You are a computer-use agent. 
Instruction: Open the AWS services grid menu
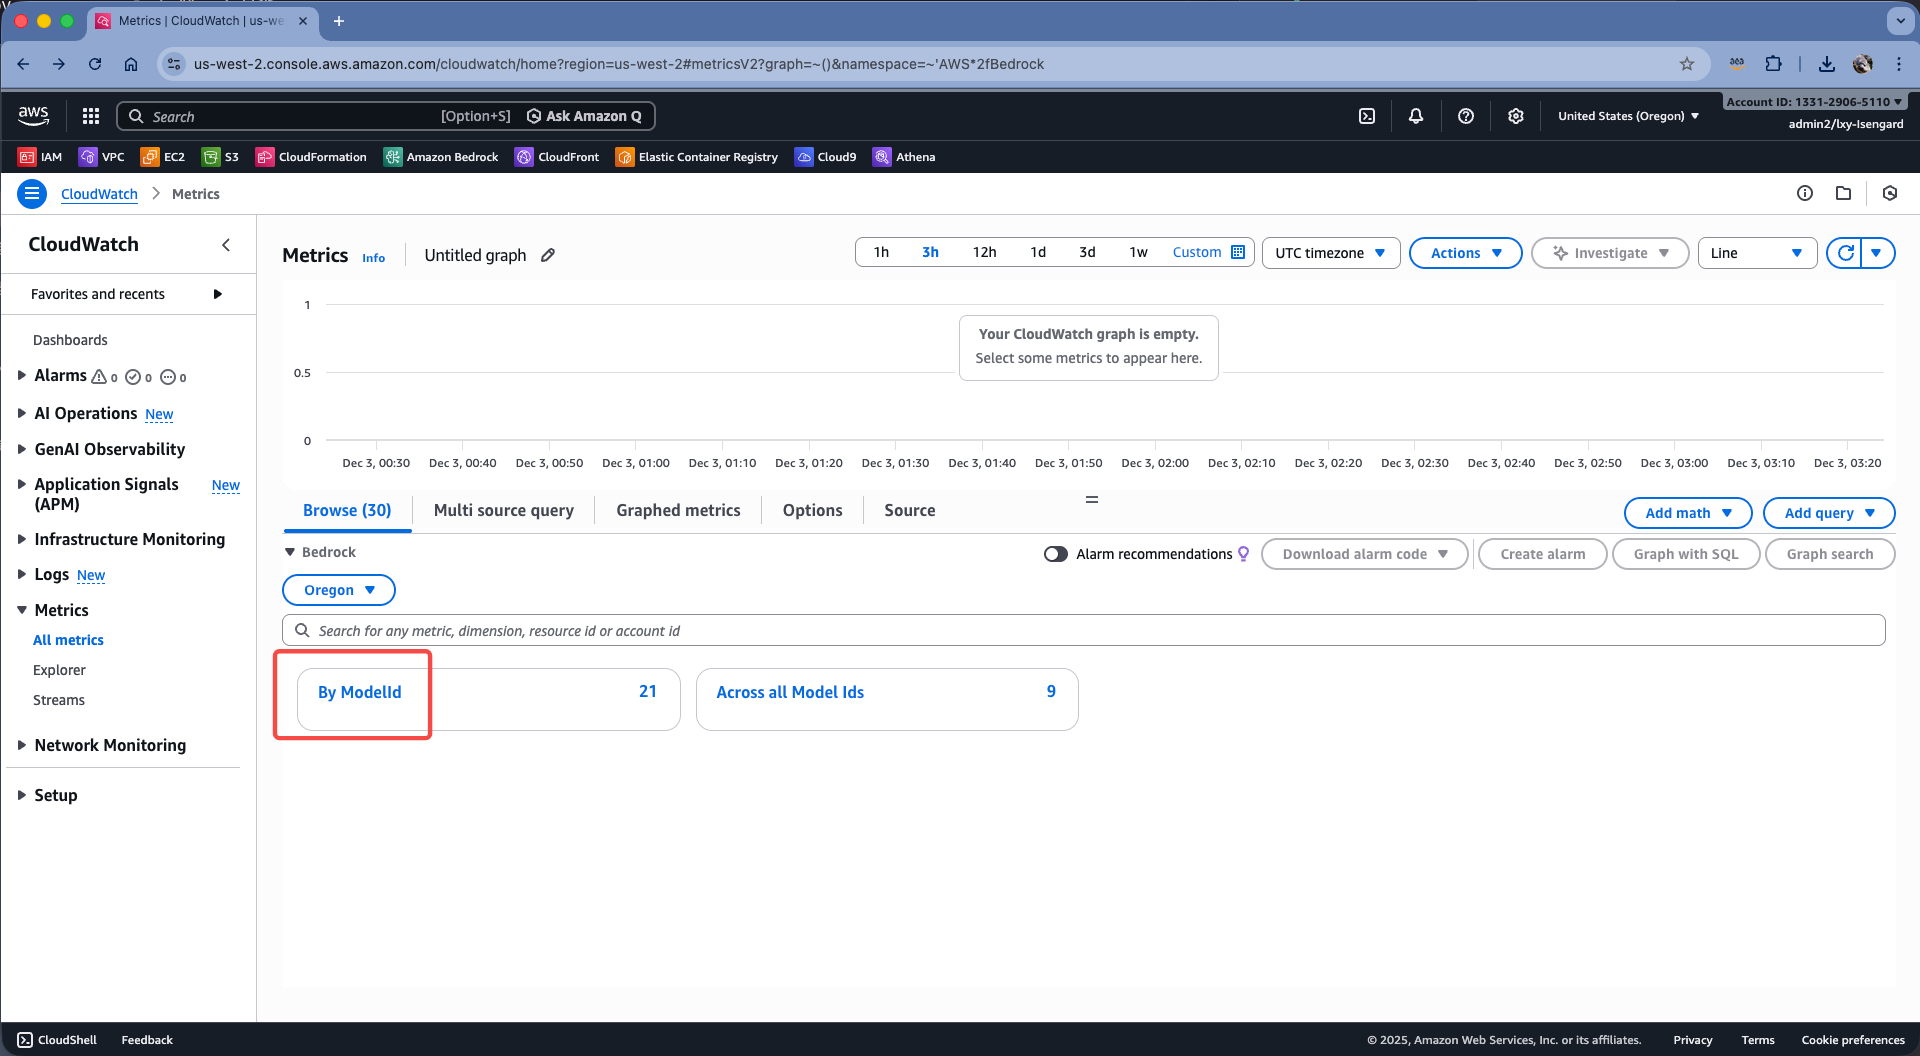pyautogui.click(x=91, y=116)
